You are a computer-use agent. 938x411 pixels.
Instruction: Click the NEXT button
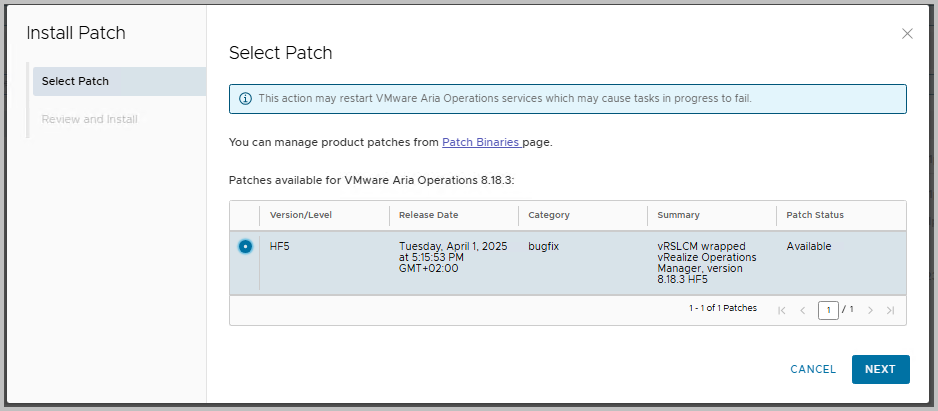point(881,369)
